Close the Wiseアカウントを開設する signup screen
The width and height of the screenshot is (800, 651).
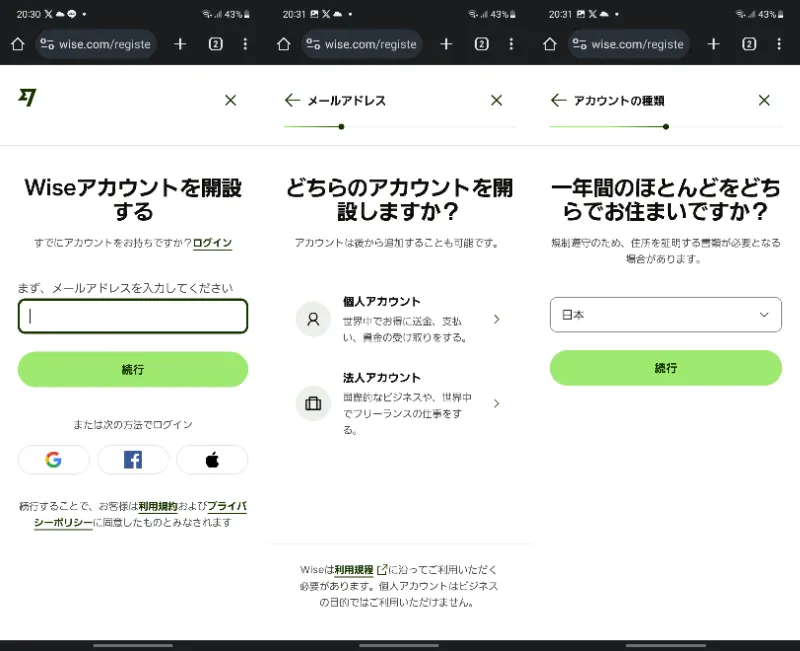coord(231,101)
